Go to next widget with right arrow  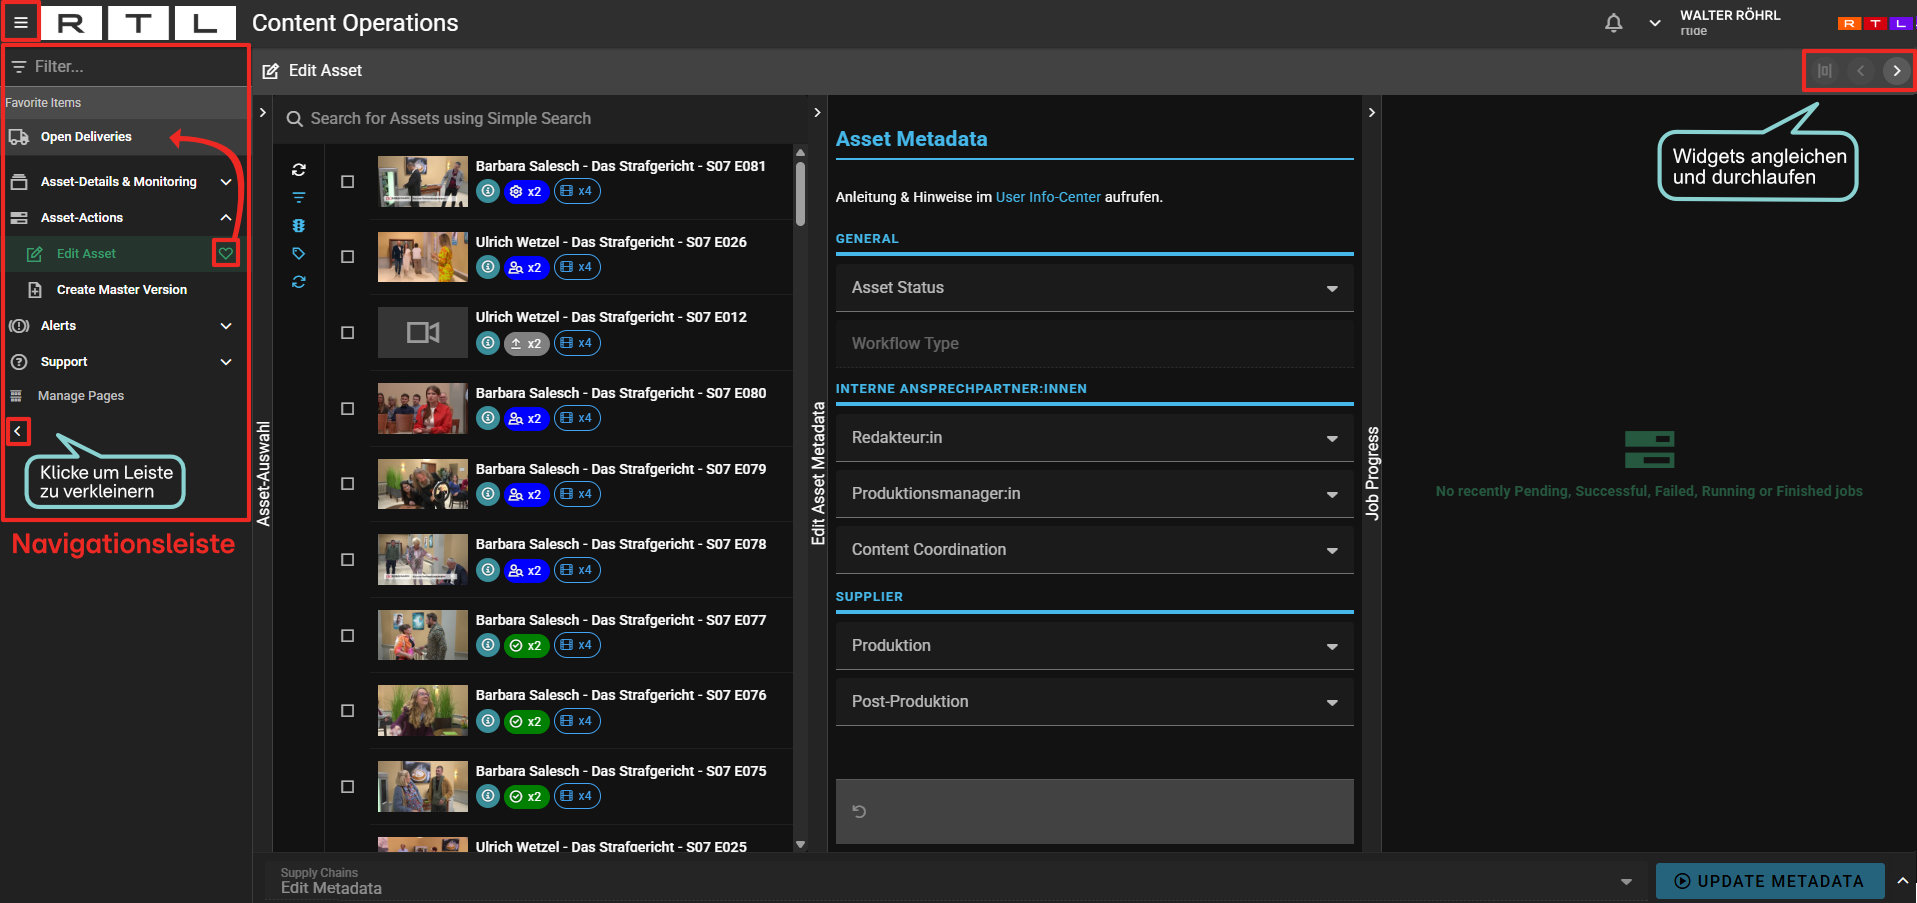pyautogui.click(x=1896, y=71)
